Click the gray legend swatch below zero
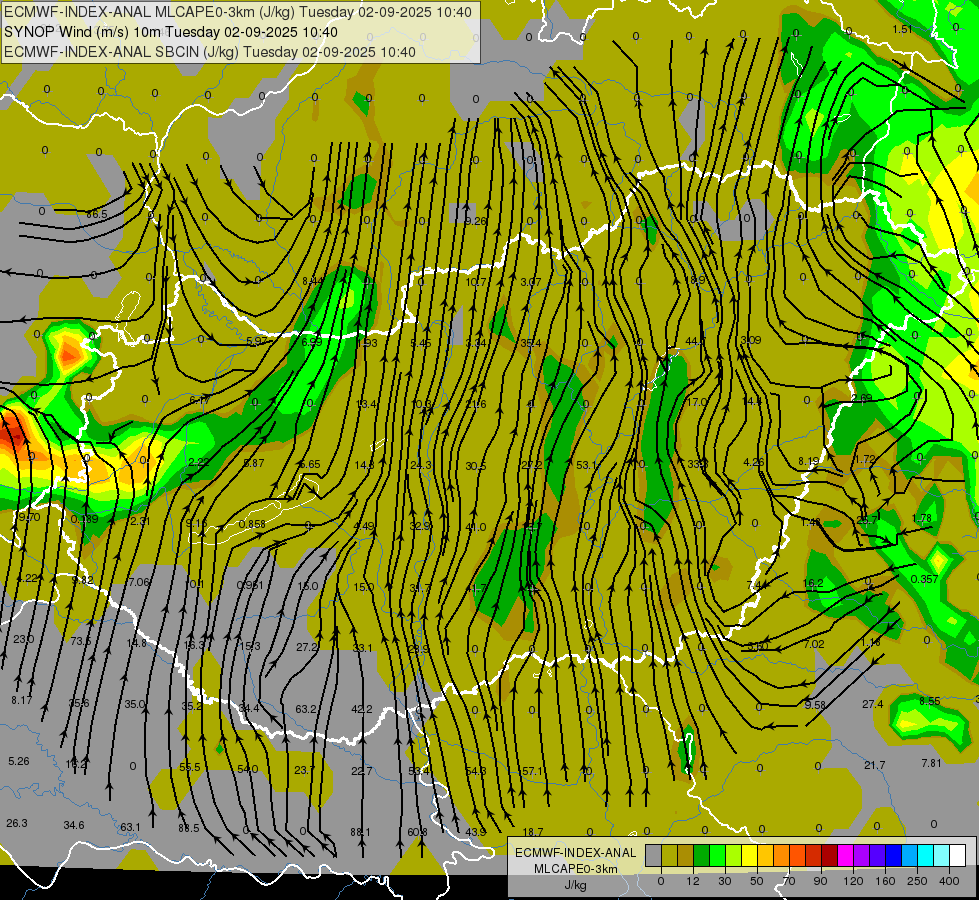 click(654, 855)
